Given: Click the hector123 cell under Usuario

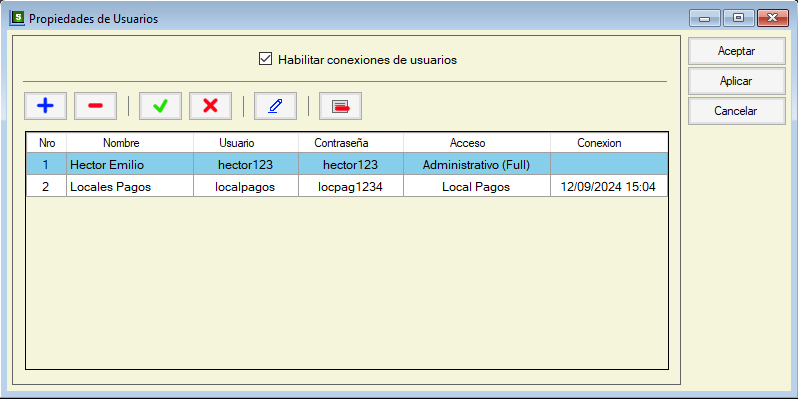Looking at the screenshot, I should pyautogui.click(x=246, y=165).
